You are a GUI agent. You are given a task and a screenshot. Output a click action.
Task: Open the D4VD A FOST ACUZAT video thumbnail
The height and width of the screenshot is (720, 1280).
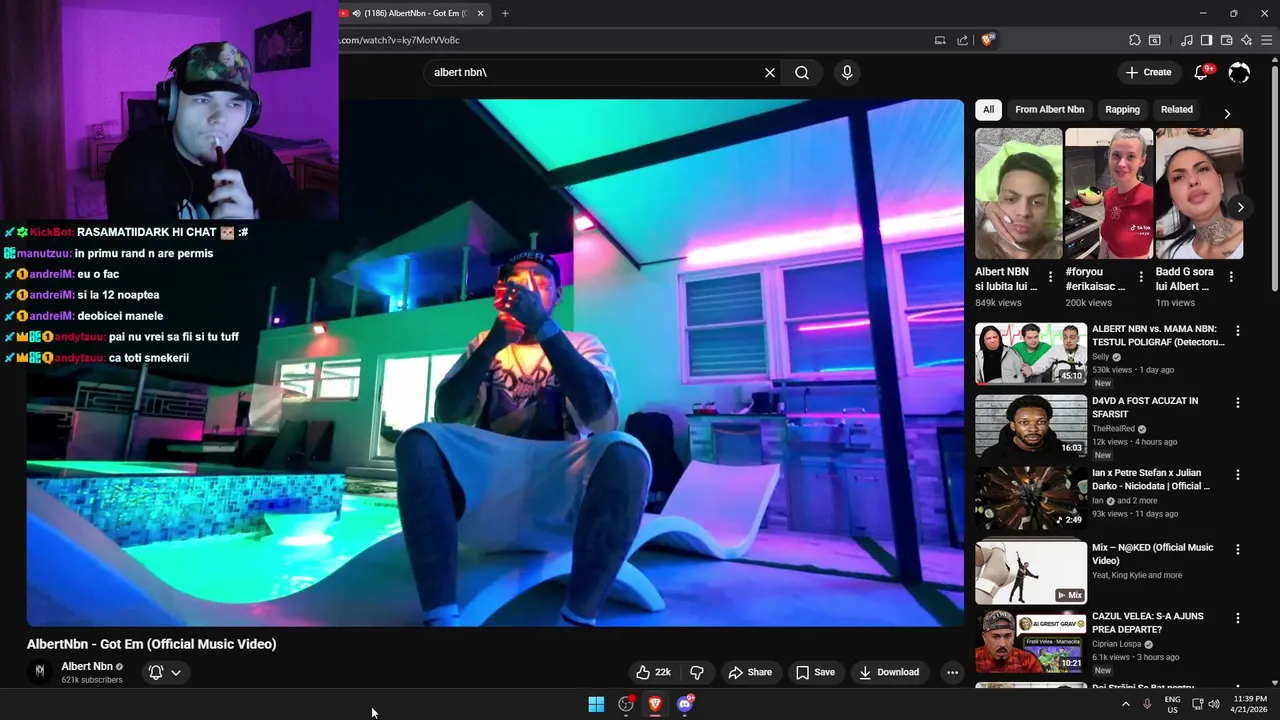click(x=1031, y=425)
